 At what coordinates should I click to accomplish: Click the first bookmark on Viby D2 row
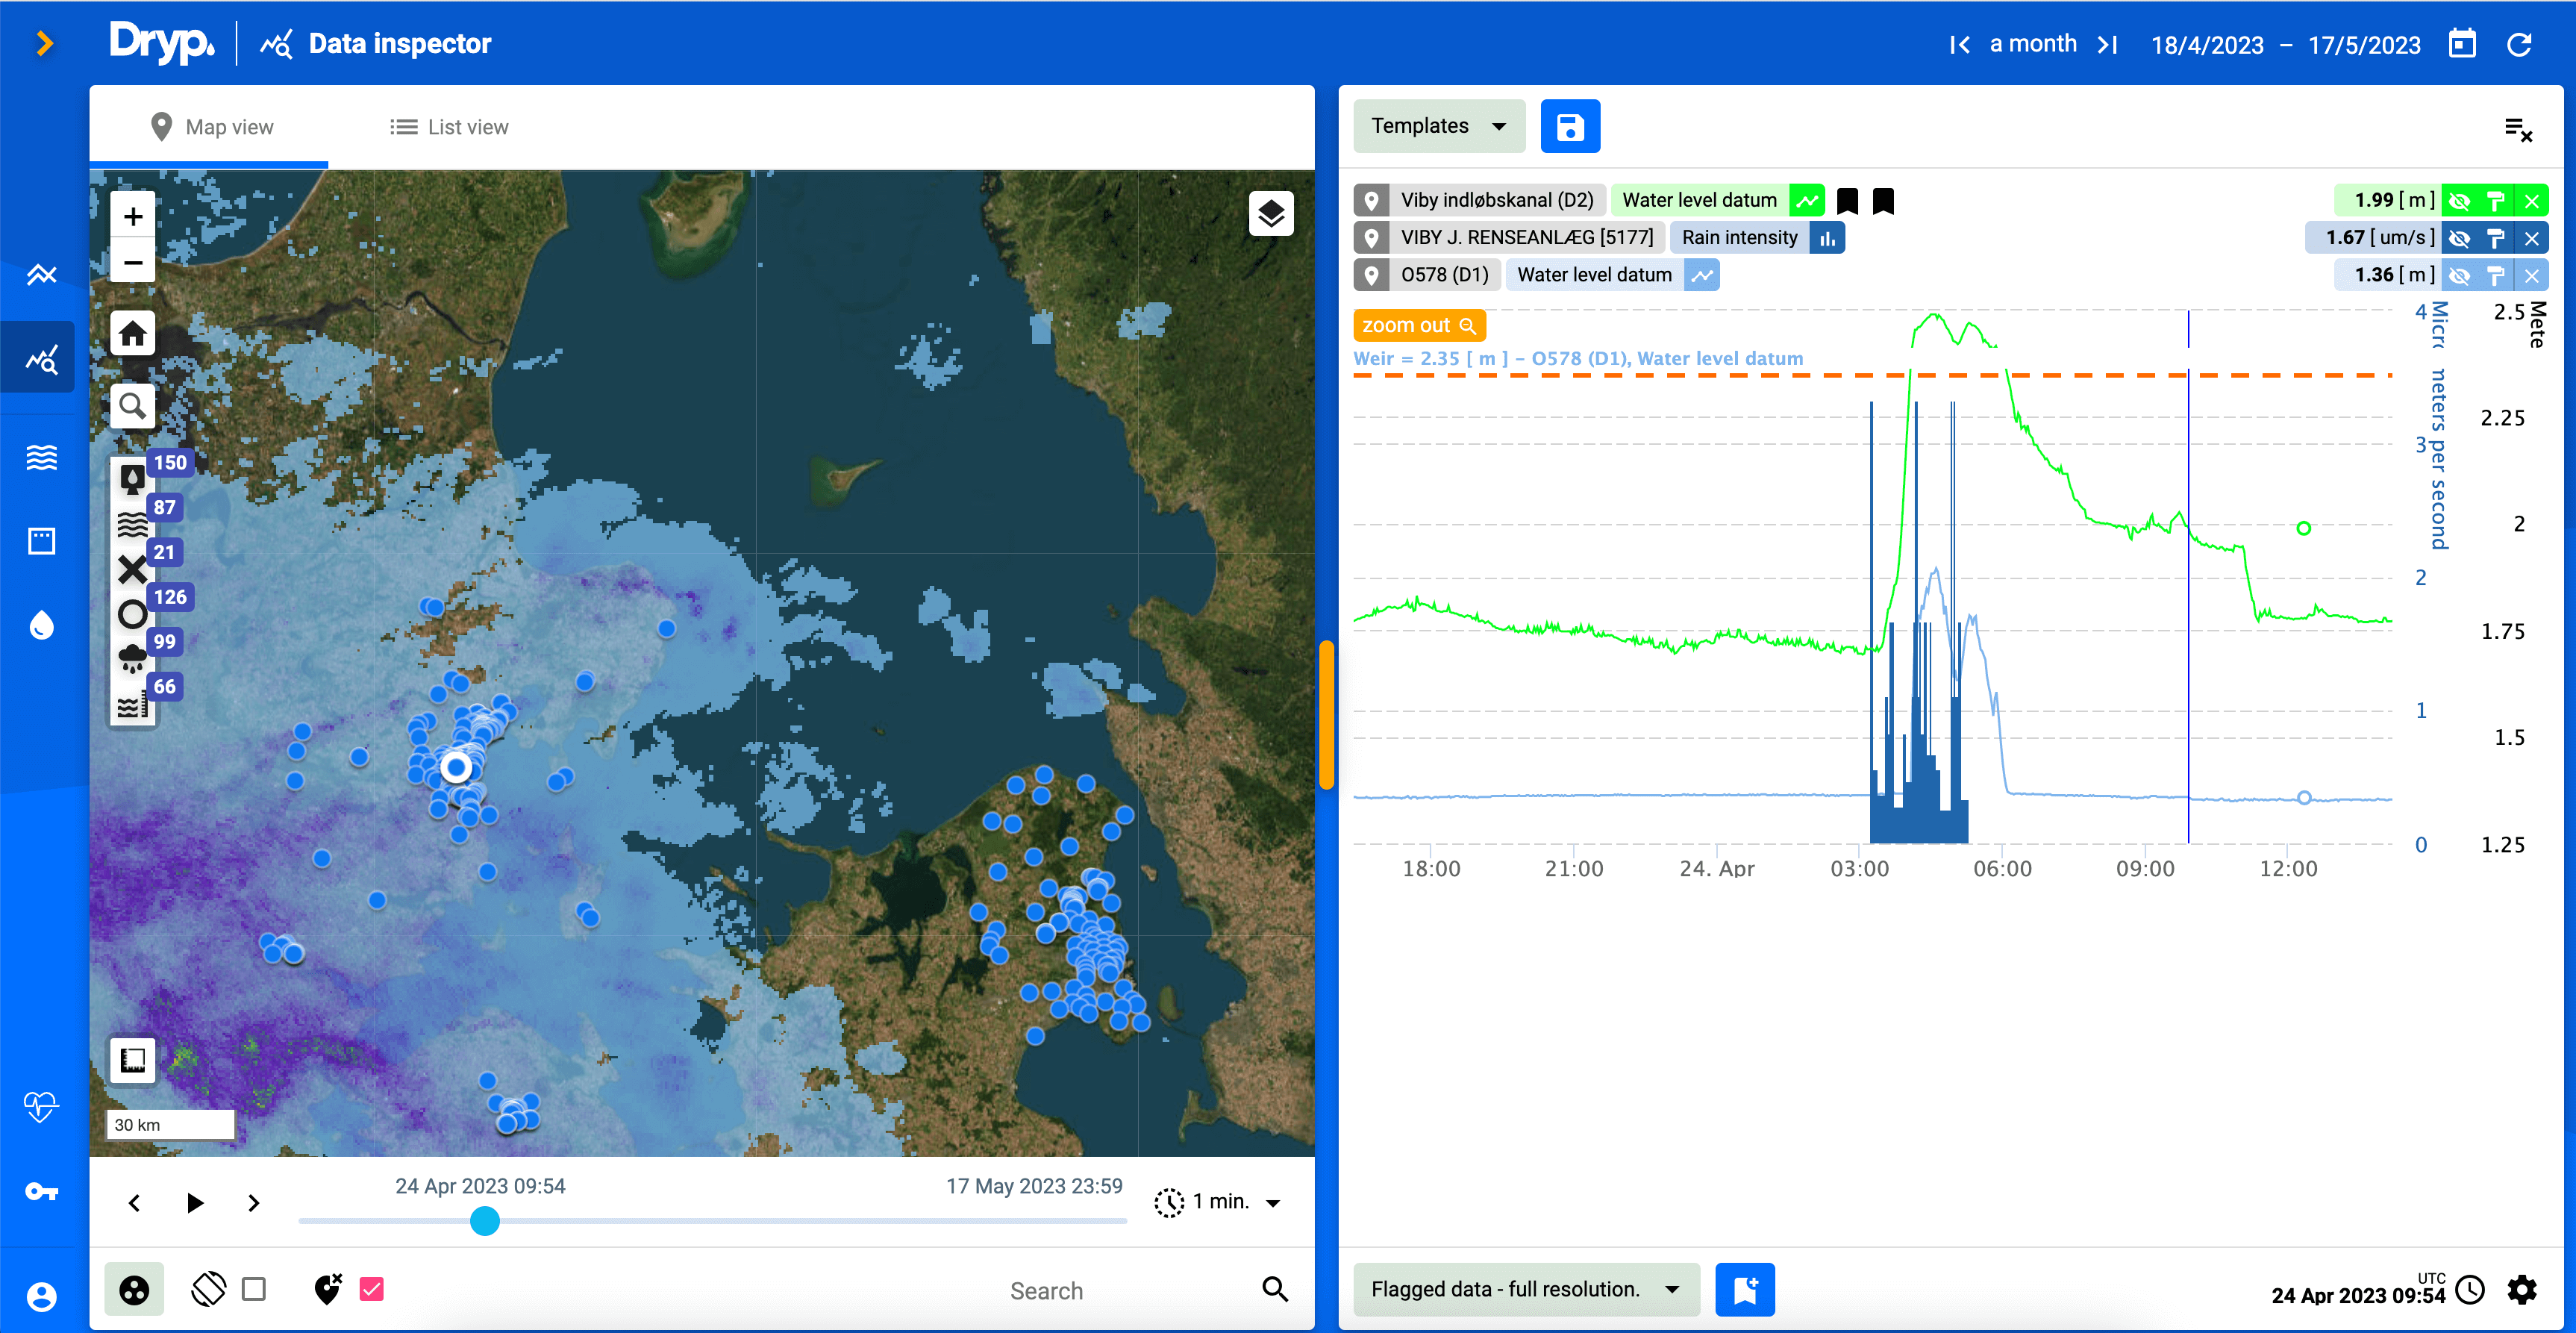point(1847,201)
